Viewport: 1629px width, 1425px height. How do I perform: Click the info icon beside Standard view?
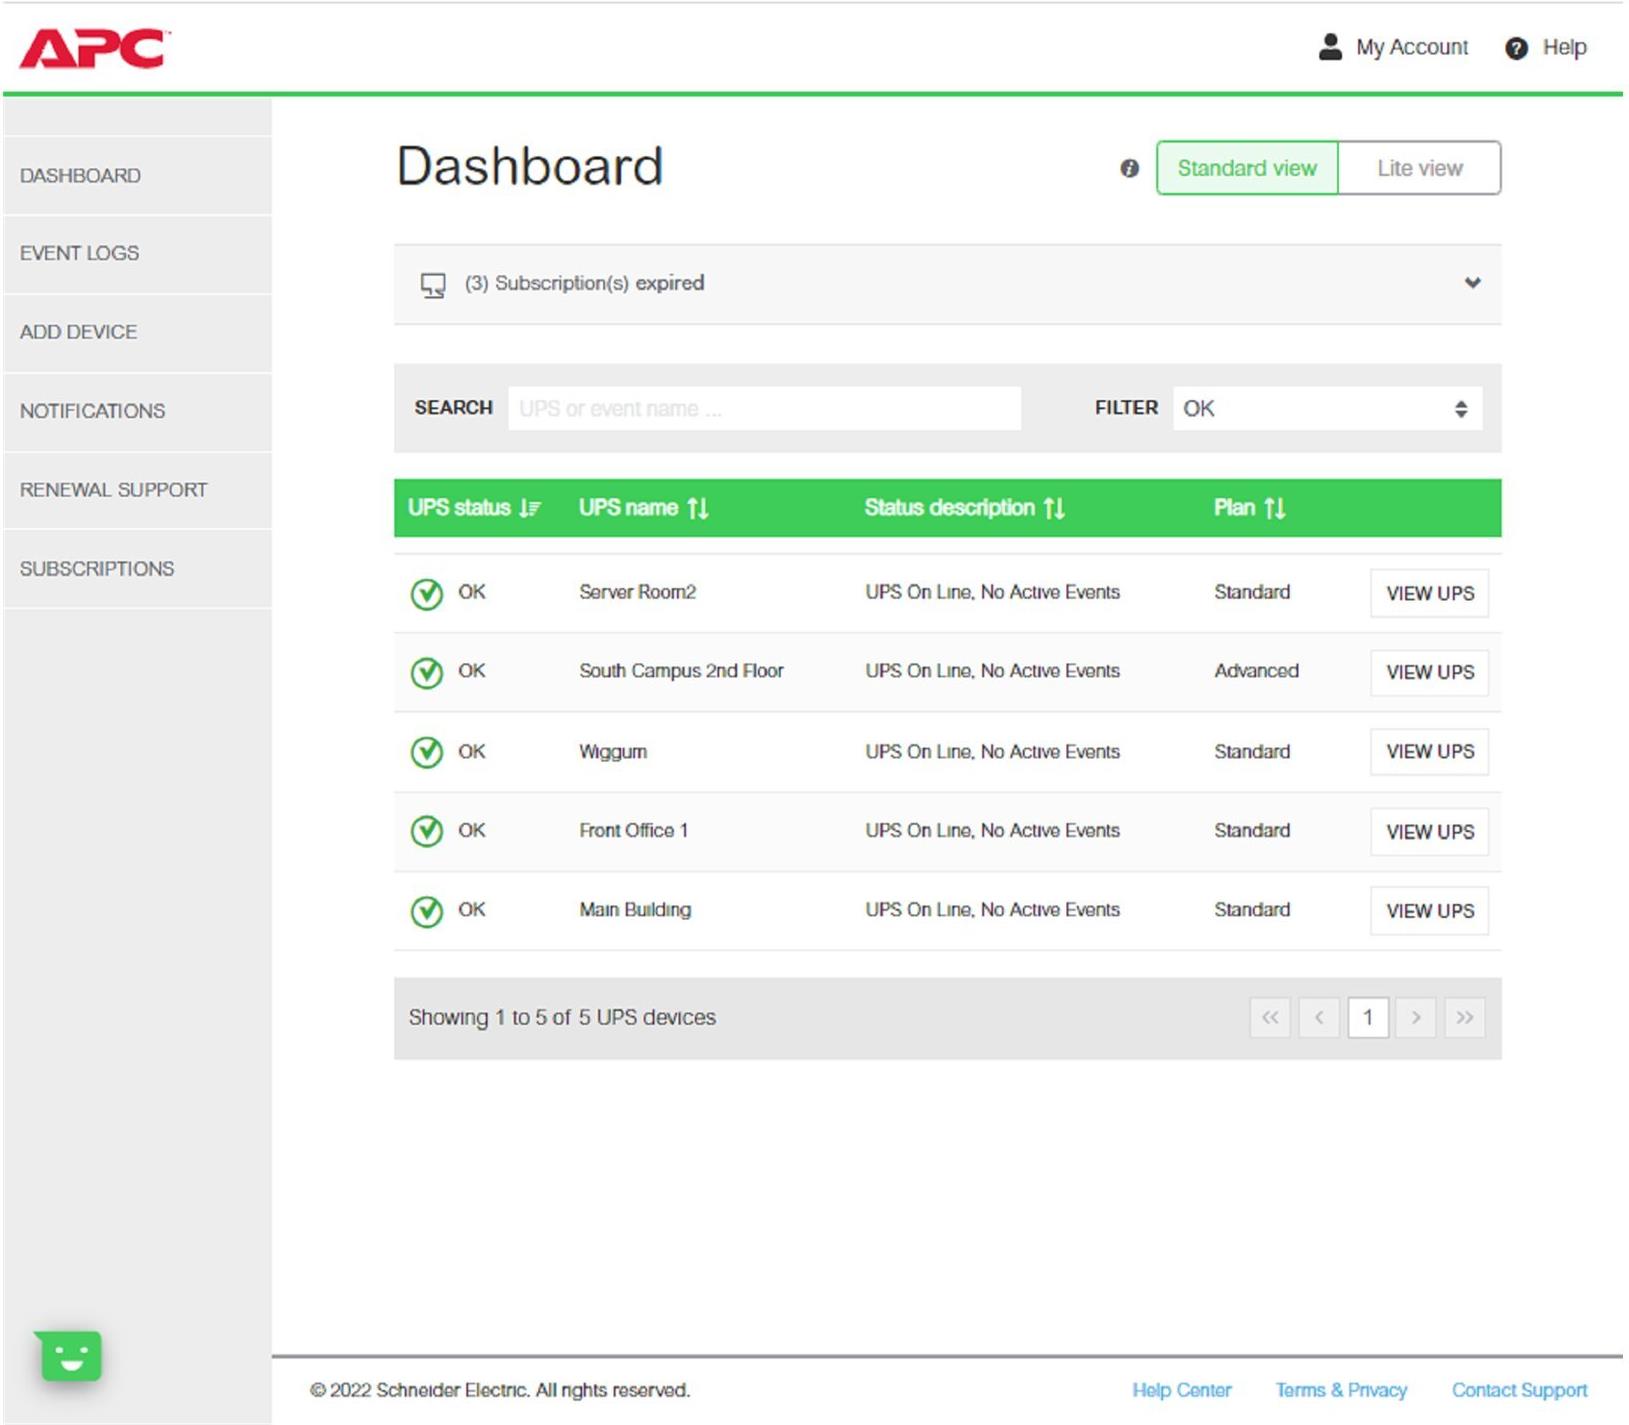pyautogui.click(x=1129, y=168)
